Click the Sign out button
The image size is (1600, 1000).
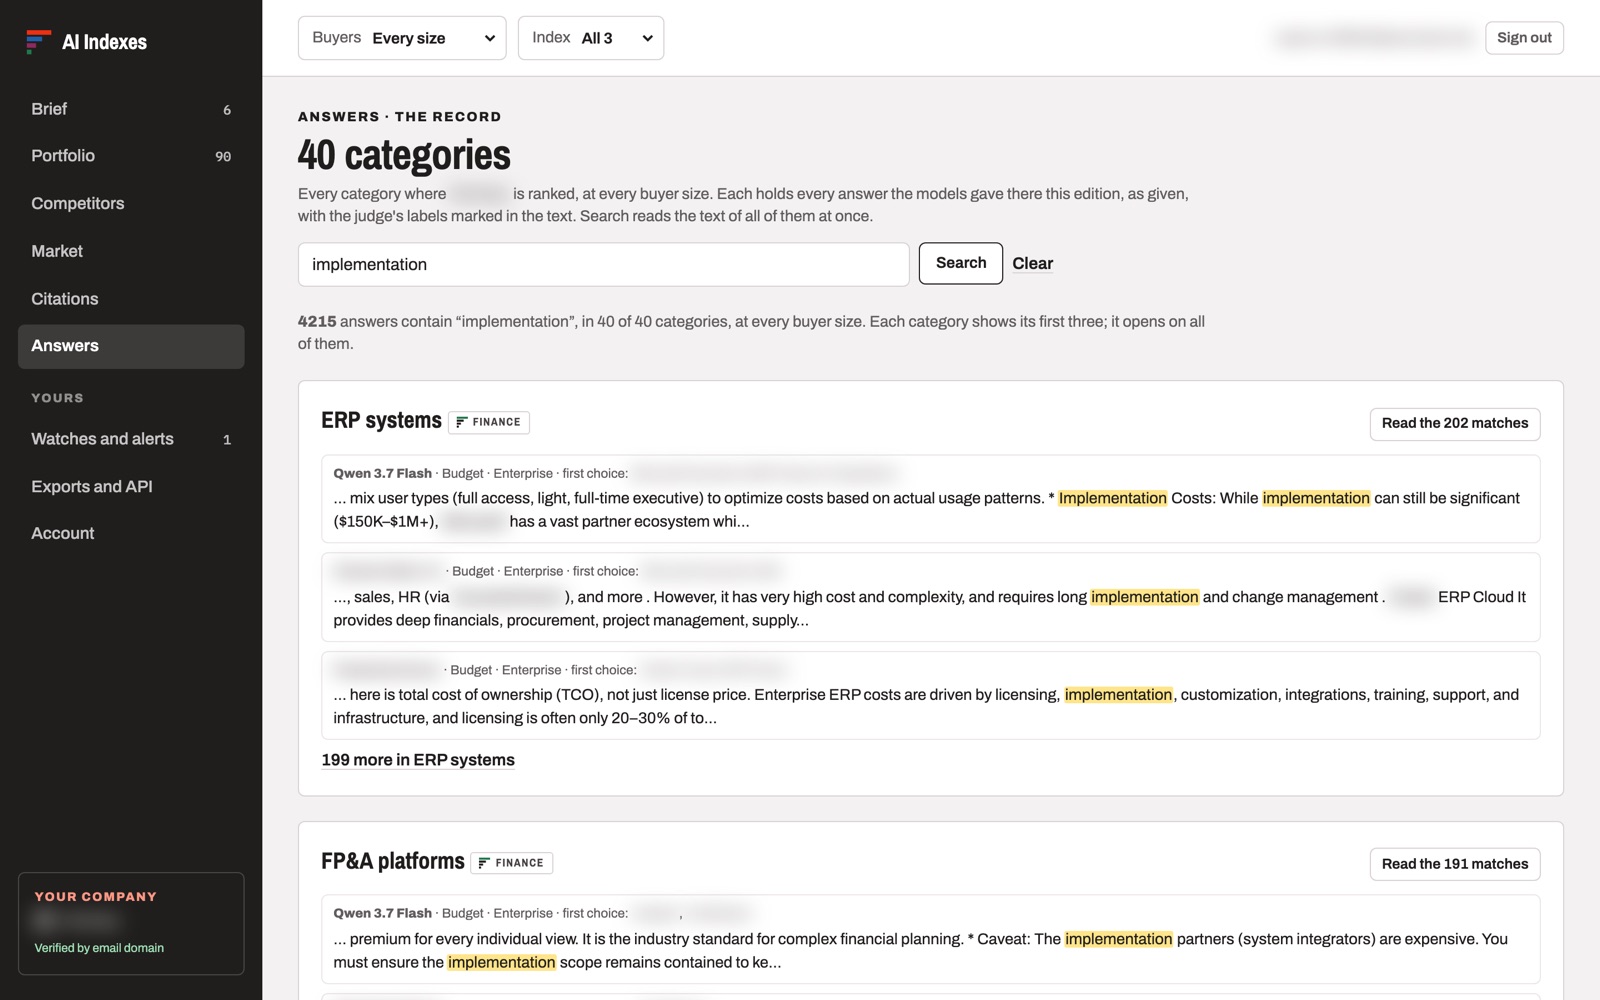1524,38
